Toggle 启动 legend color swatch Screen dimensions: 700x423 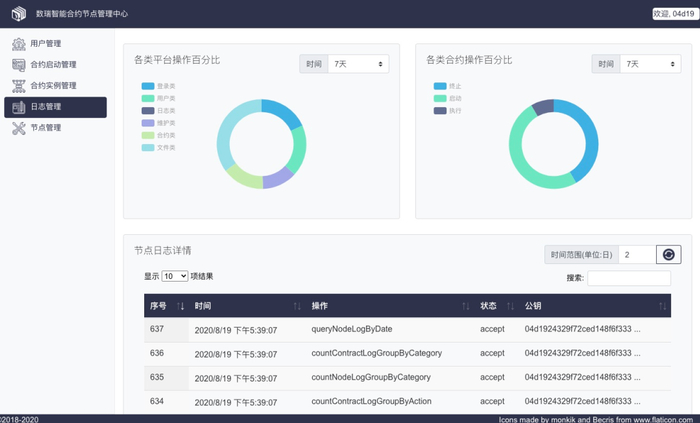440,98
